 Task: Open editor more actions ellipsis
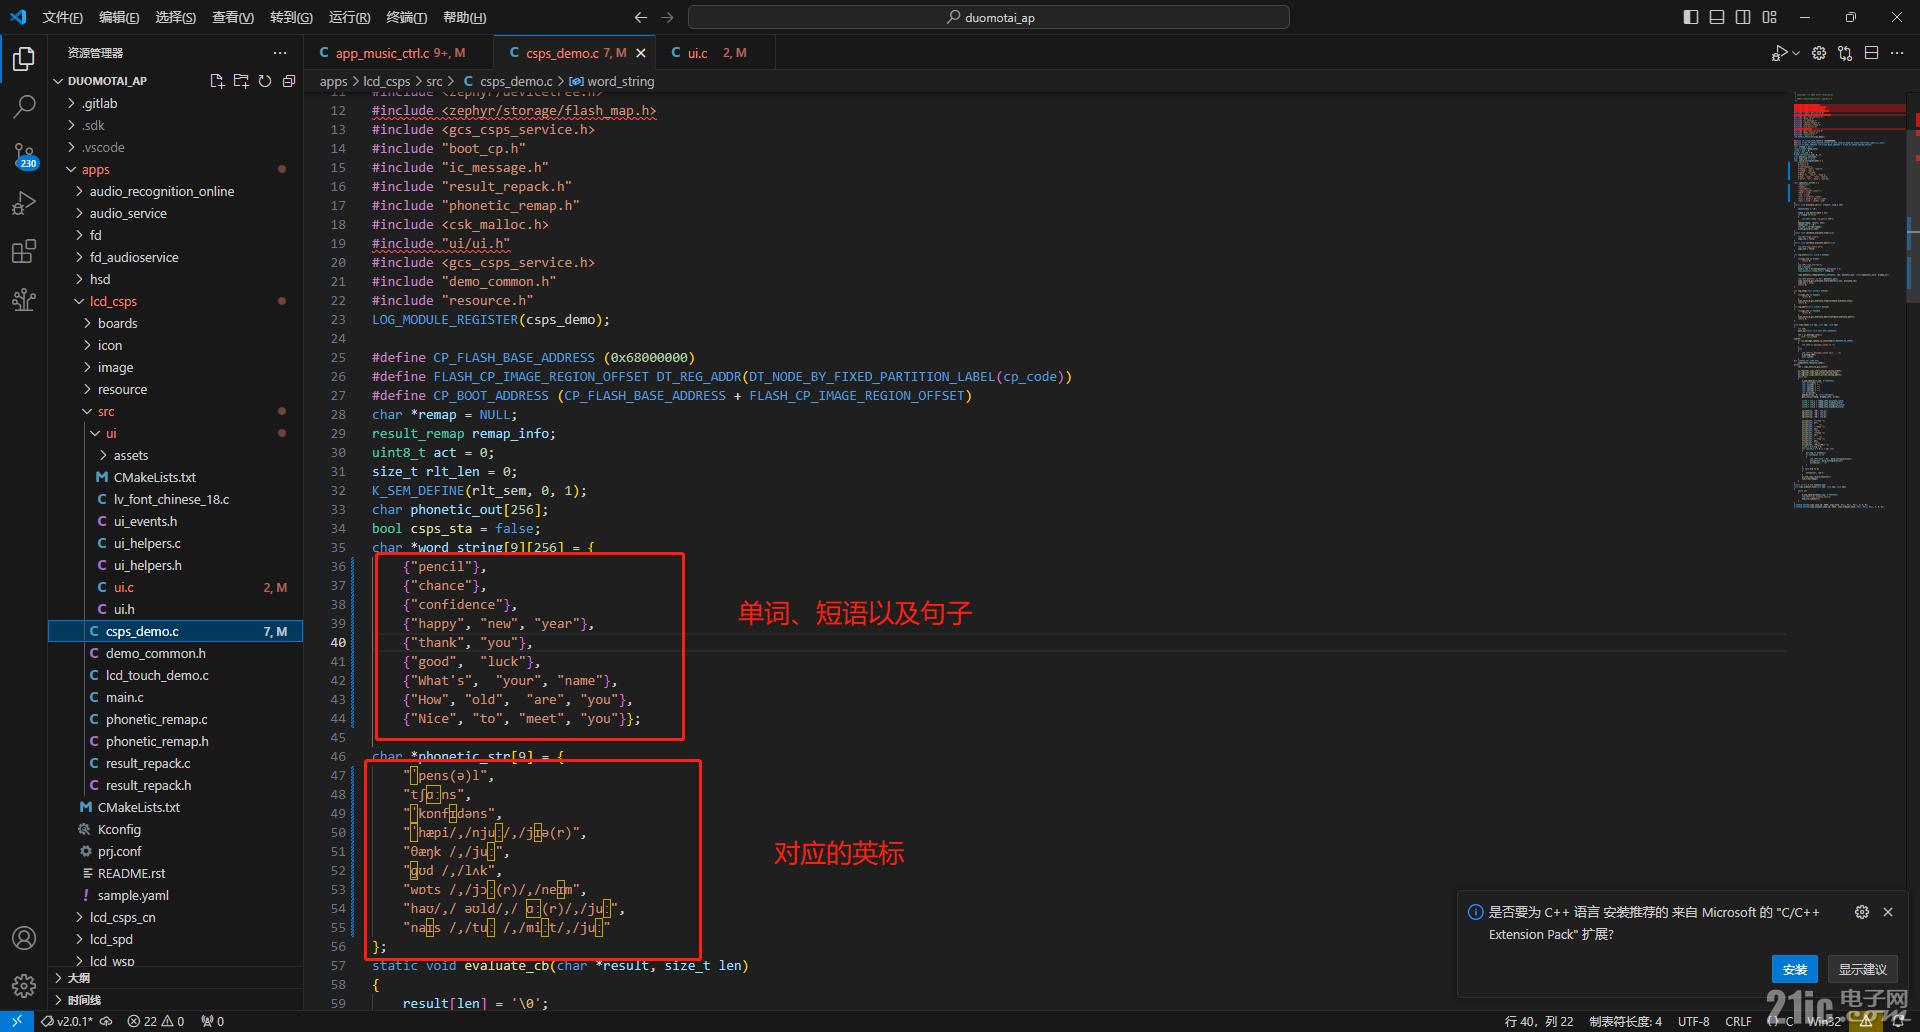1897,53
